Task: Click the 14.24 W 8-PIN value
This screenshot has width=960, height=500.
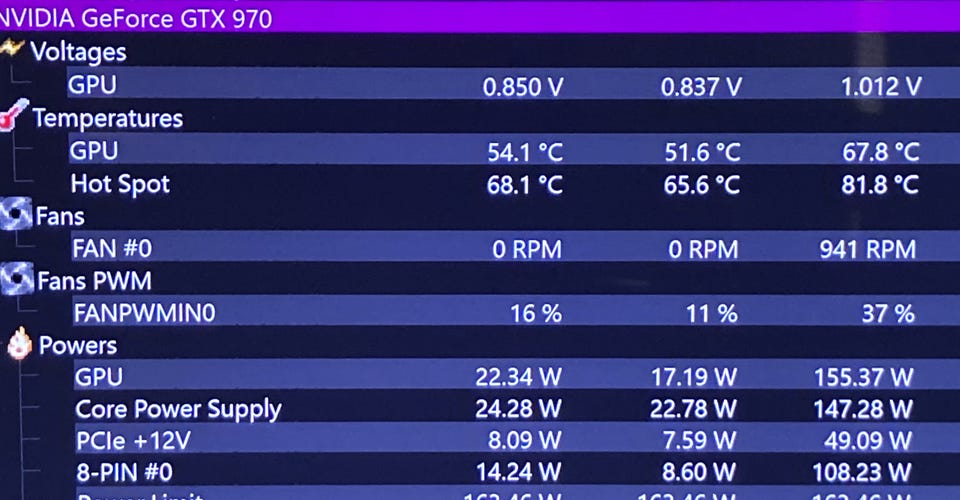Action: [519, 472]
